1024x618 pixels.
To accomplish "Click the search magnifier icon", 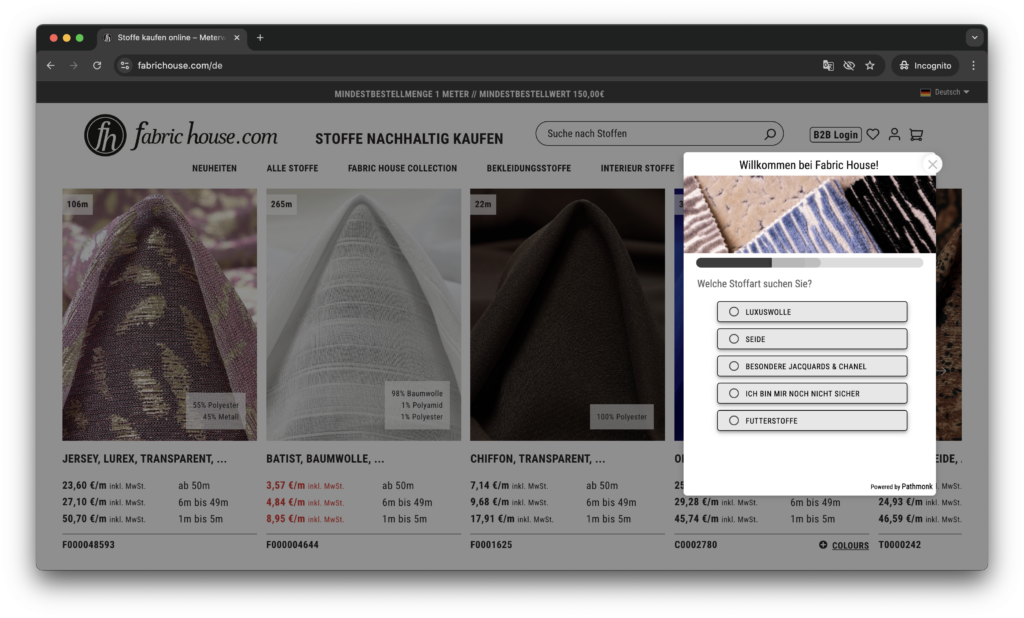I will pos(770,133).
